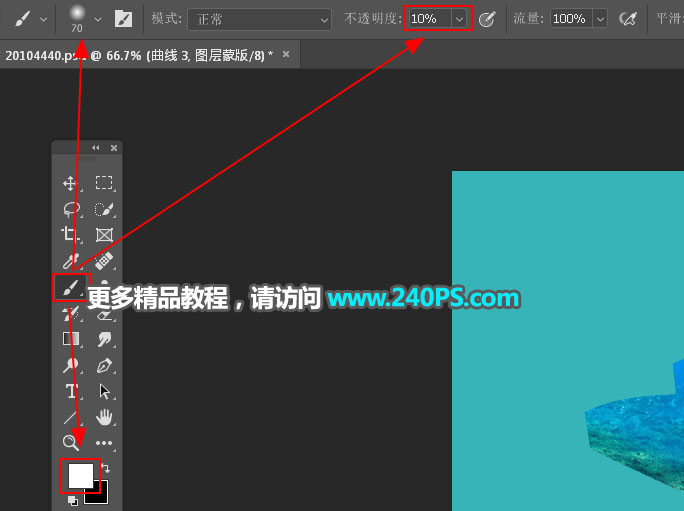
Task: Open the brush preset picker arrow
Action: pyautogui.click(x=98, y=20)
